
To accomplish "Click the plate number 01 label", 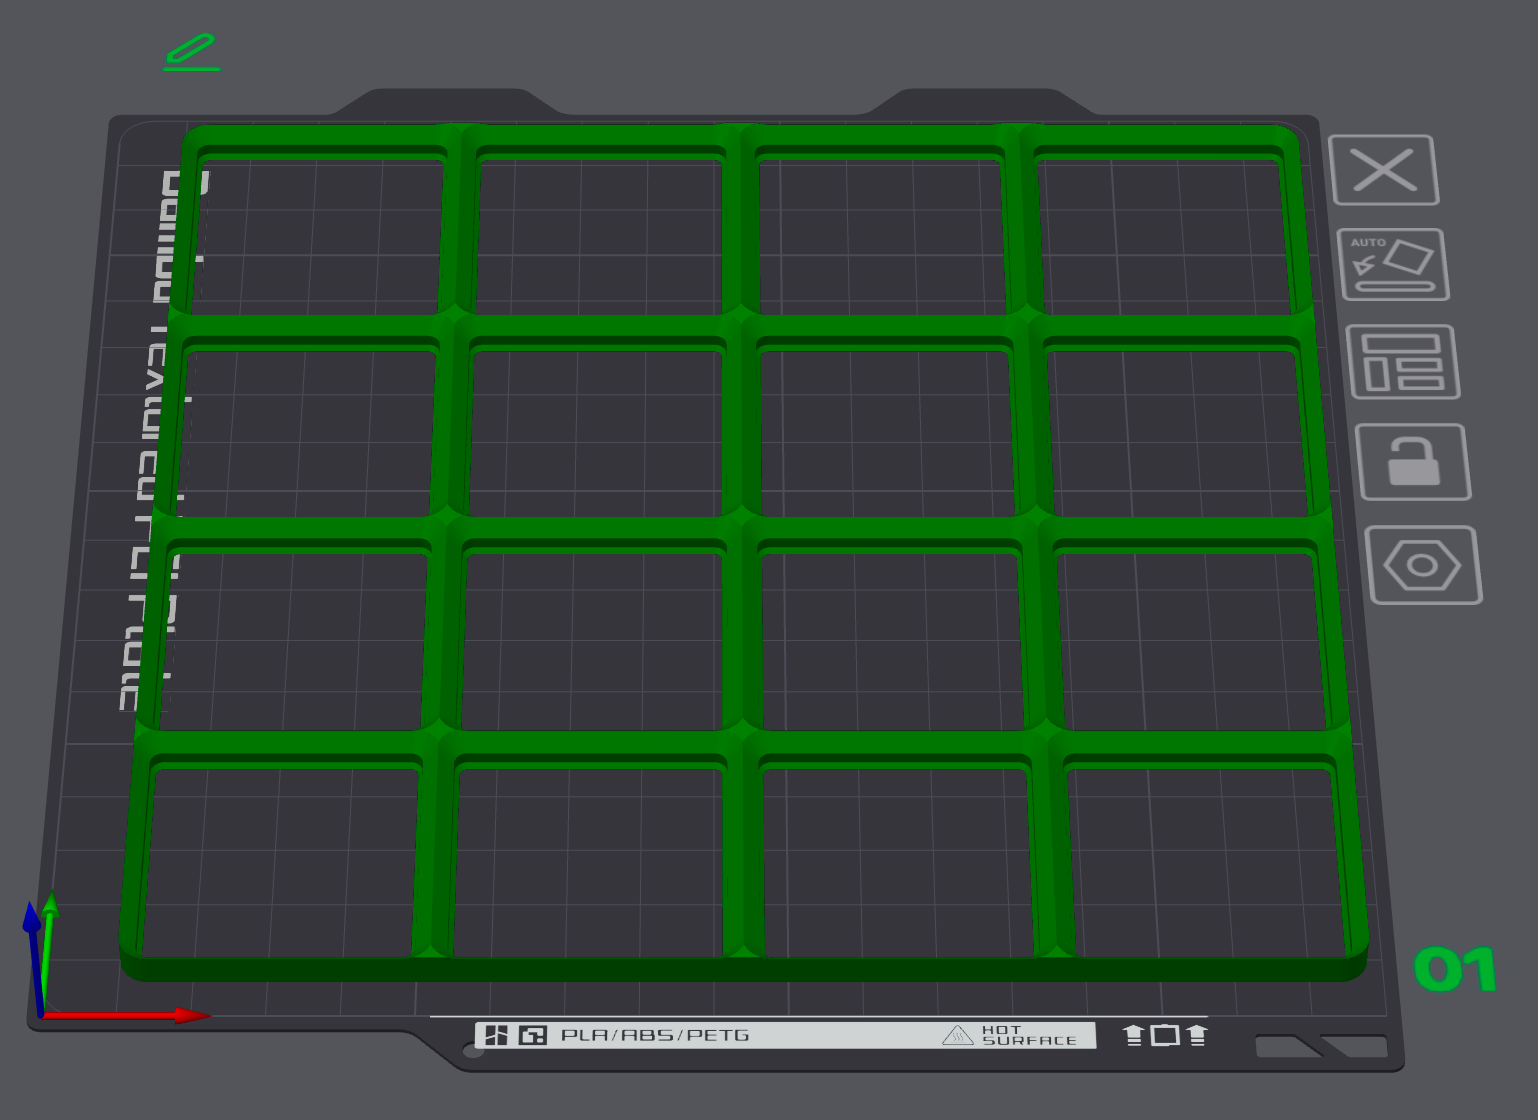I will [x=1455, y=969].
